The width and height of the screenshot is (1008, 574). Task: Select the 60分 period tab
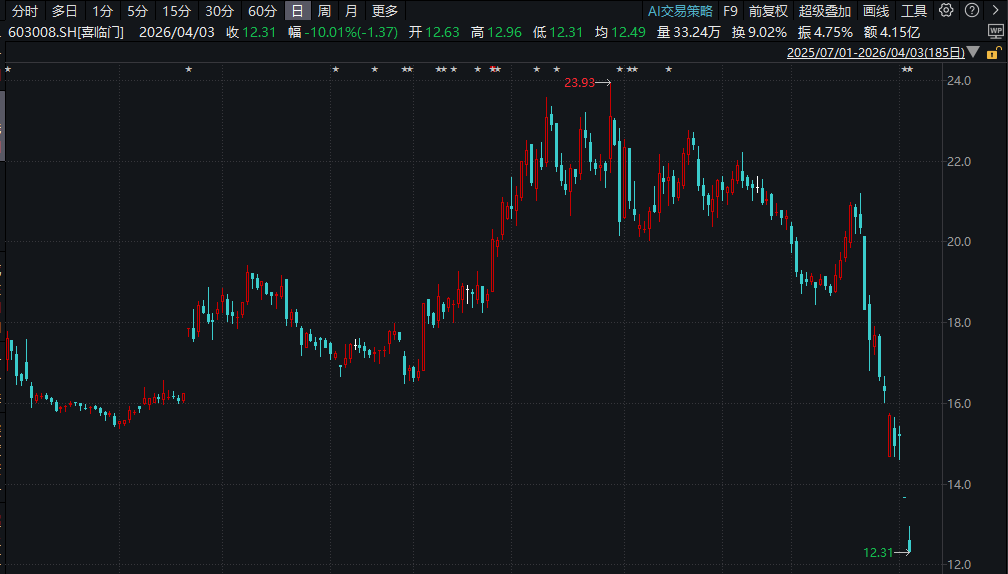point(262,11)
